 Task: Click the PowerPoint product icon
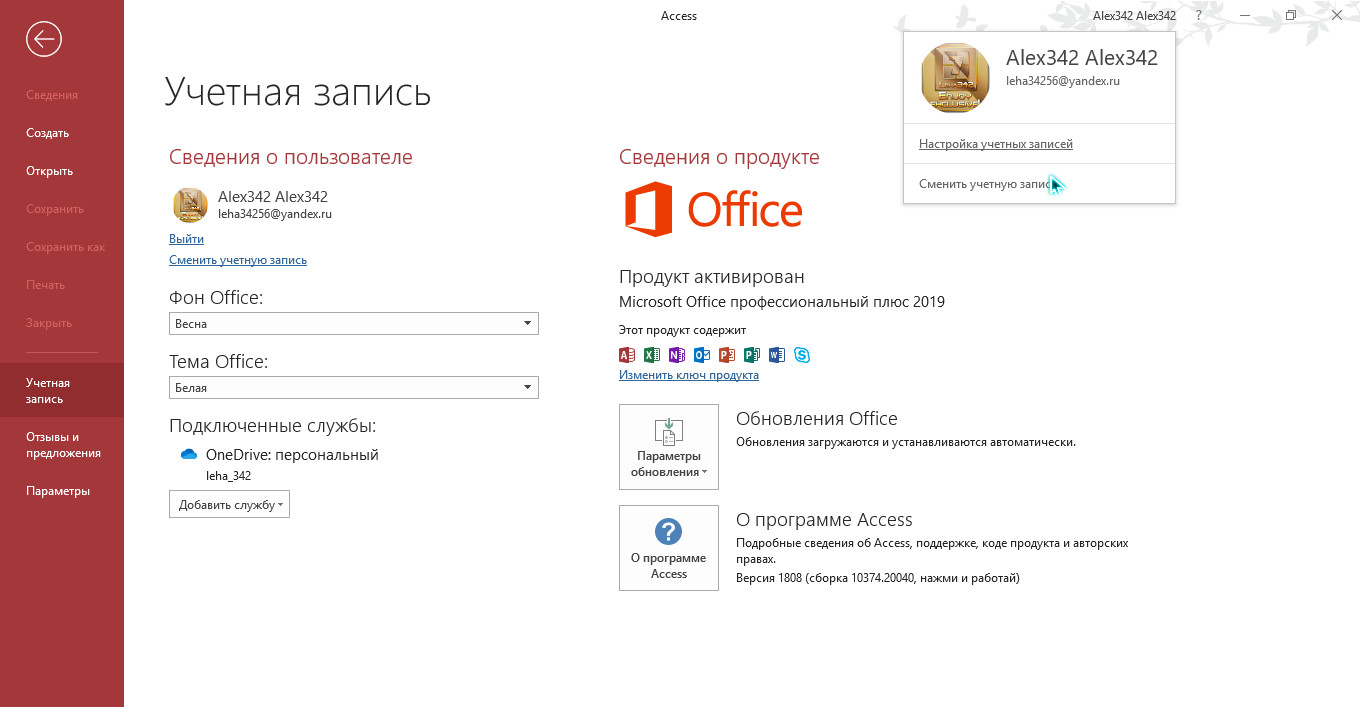[727, 355]
